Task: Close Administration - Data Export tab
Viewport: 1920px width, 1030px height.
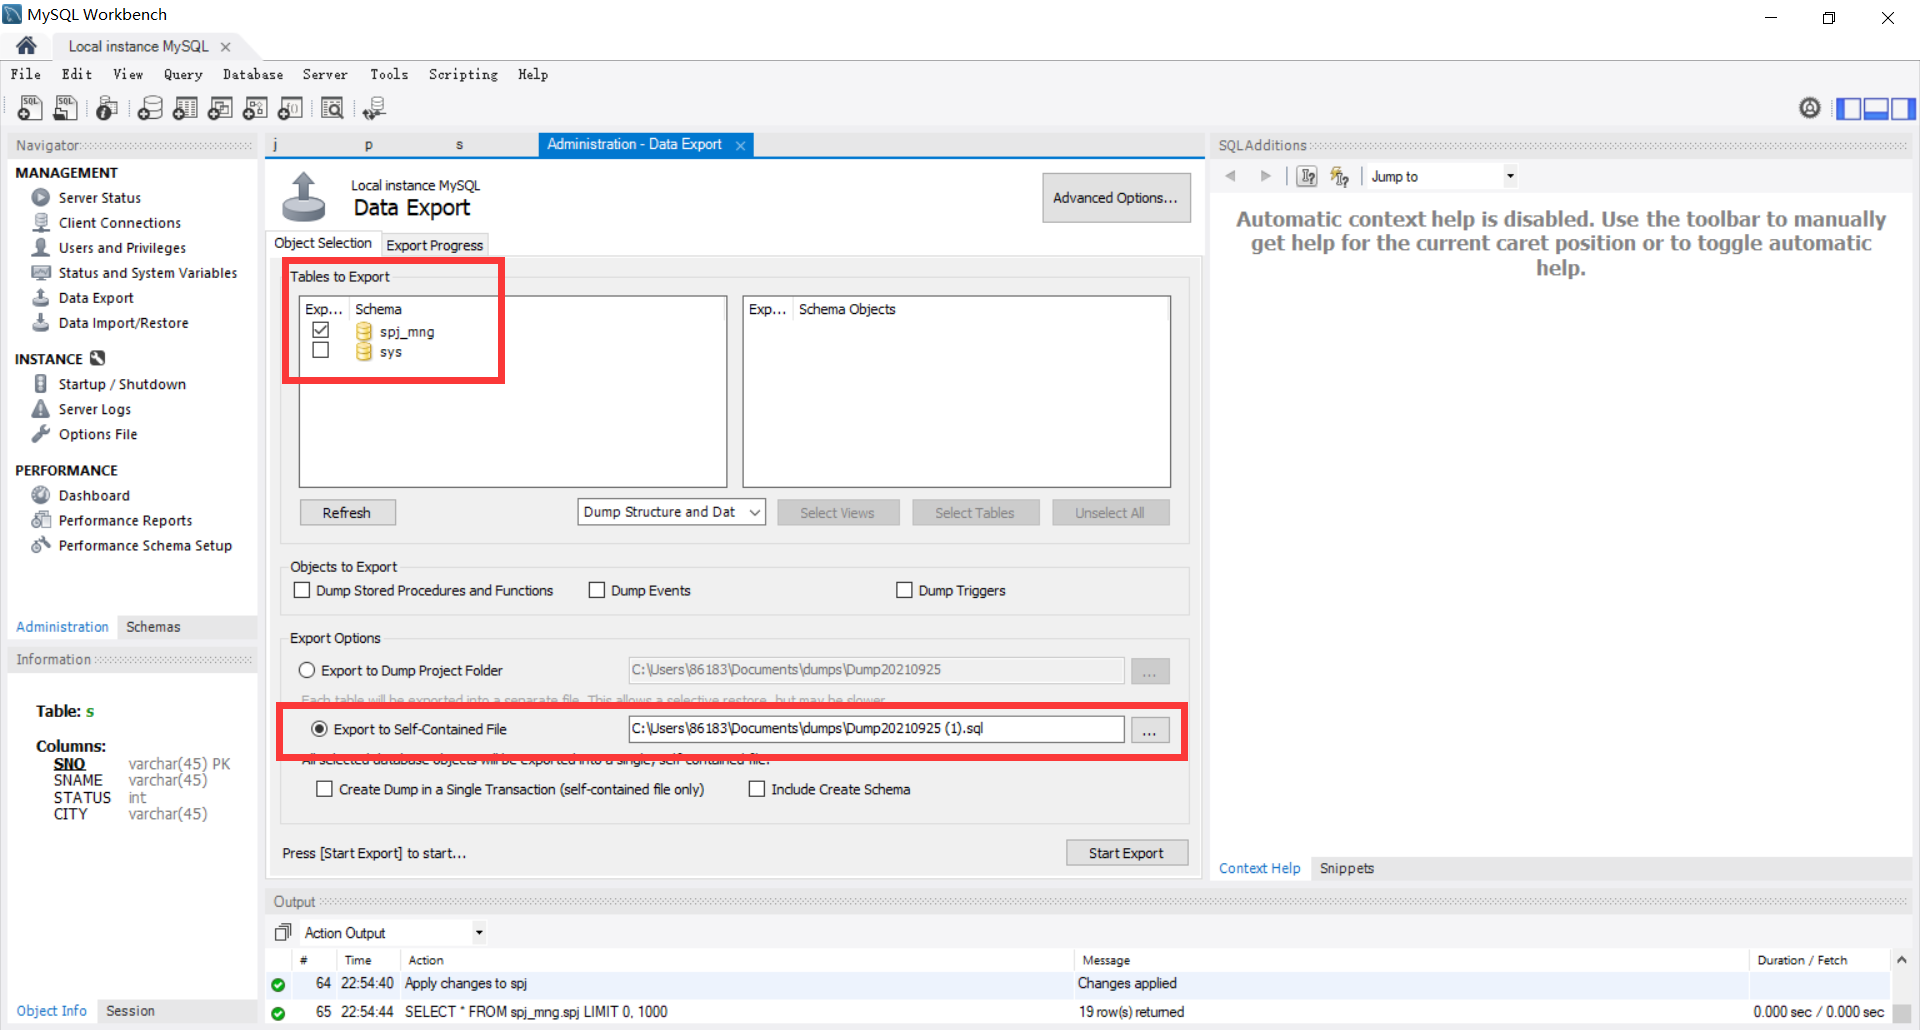Action: (741, 146)
